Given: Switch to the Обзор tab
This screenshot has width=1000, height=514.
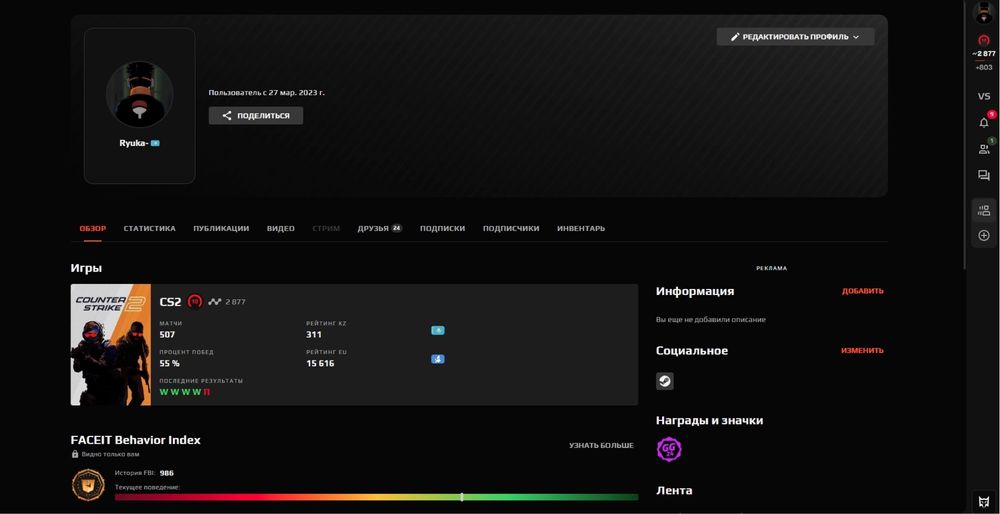Looking at the screenshot, I should coord(92,228).
